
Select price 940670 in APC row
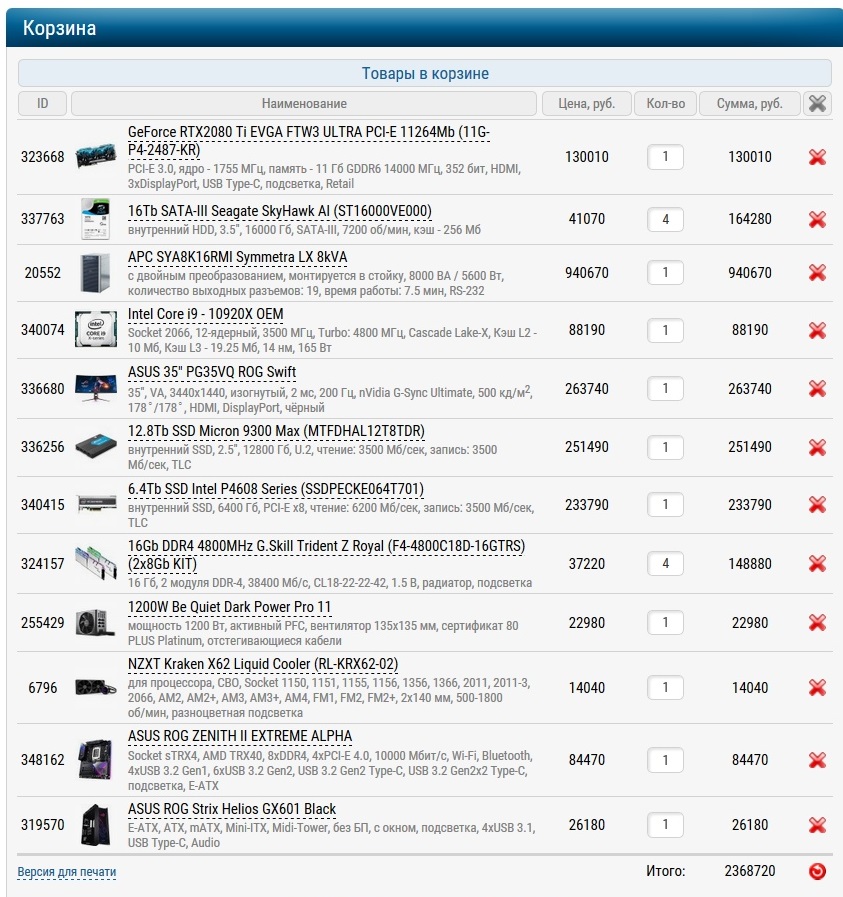tap(587, 273)
